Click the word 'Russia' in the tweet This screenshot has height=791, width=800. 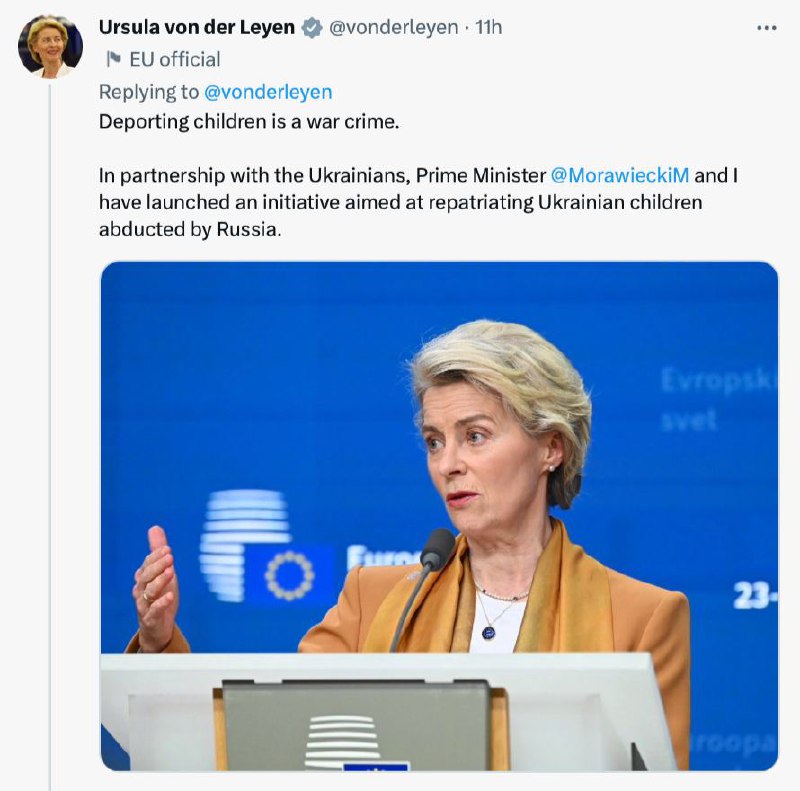click(246, 228)
